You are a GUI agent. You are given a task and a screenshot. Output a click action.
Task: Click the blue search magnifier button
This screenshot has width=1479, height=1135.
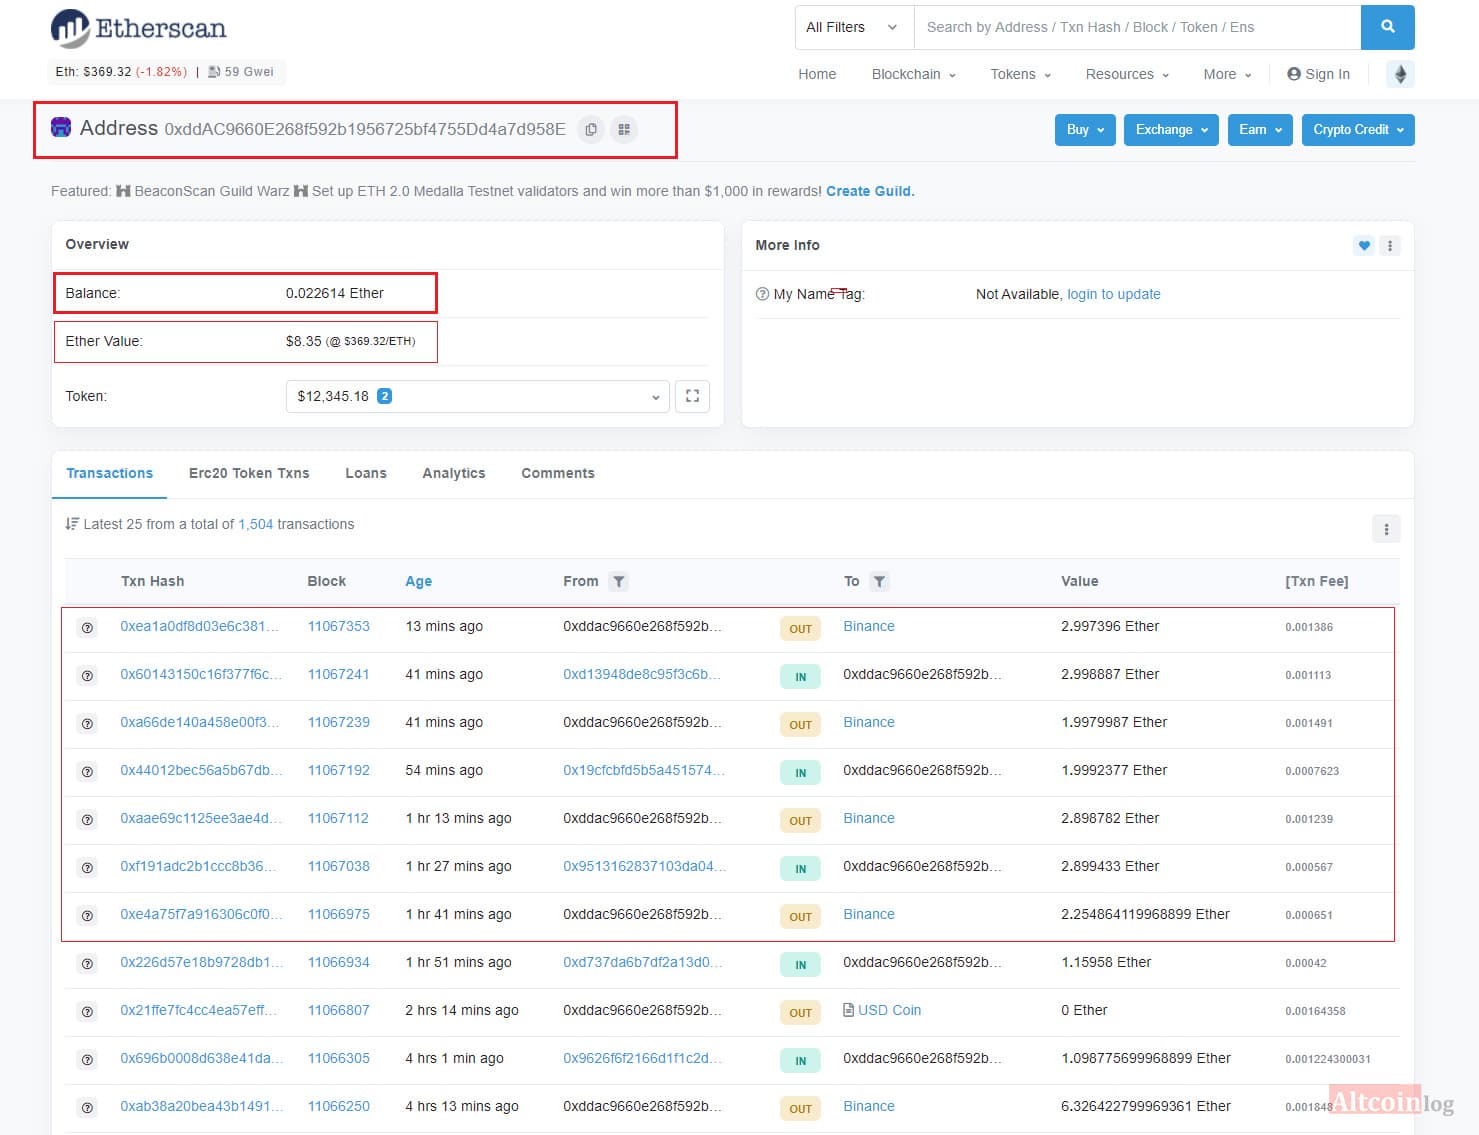point(1387,27)
